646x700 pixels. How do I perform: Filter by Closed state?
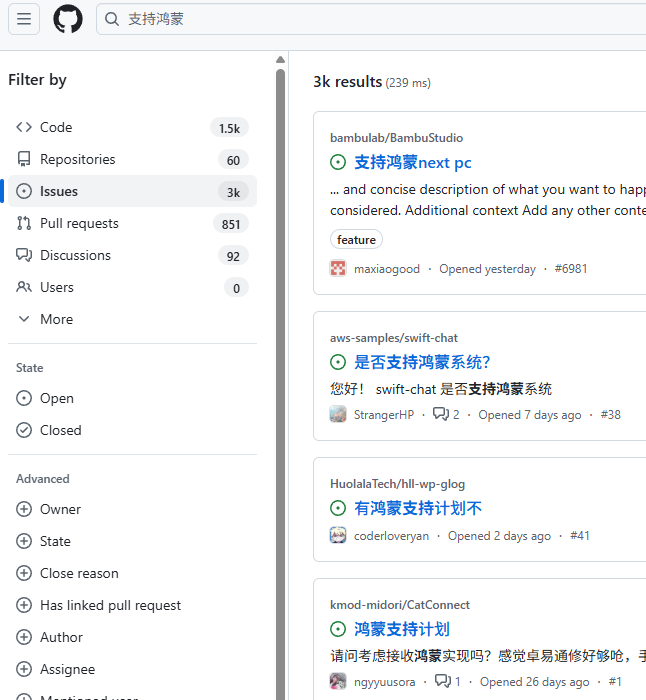point(132,430)
